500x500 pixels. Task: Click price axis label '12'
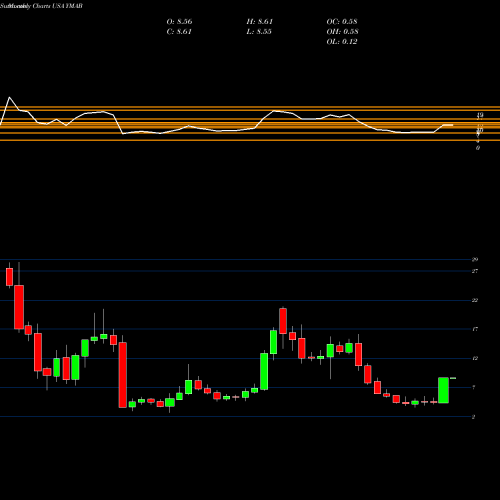pyautogui.click(x=475, y=358)
